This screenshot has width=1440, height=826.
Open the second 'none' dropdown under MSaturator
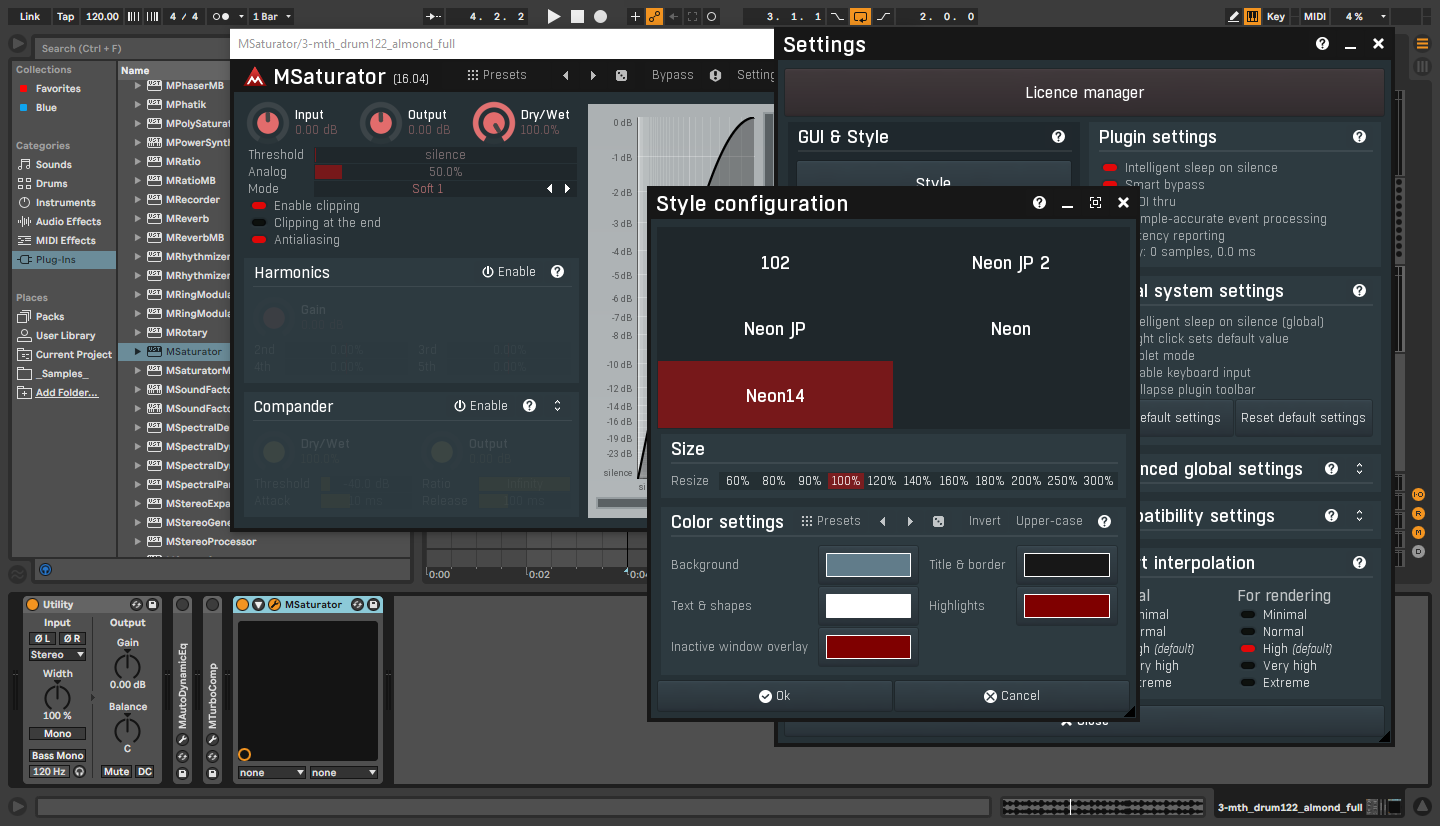344,773
